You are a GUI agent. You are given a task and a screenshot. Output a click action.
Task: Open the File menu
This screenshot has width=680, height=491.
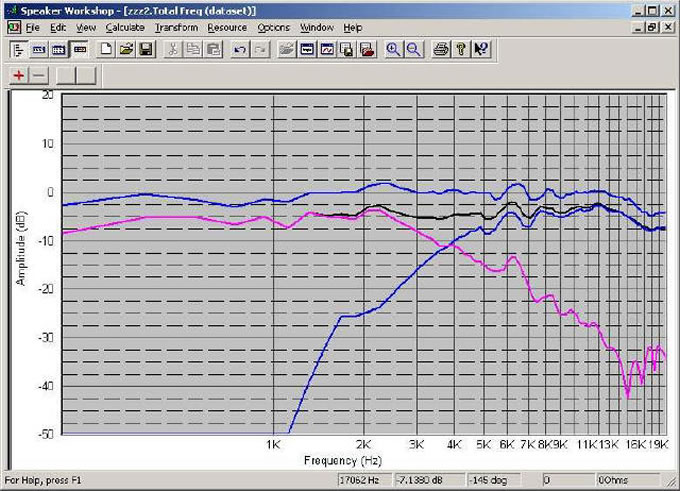pos(33,27)
